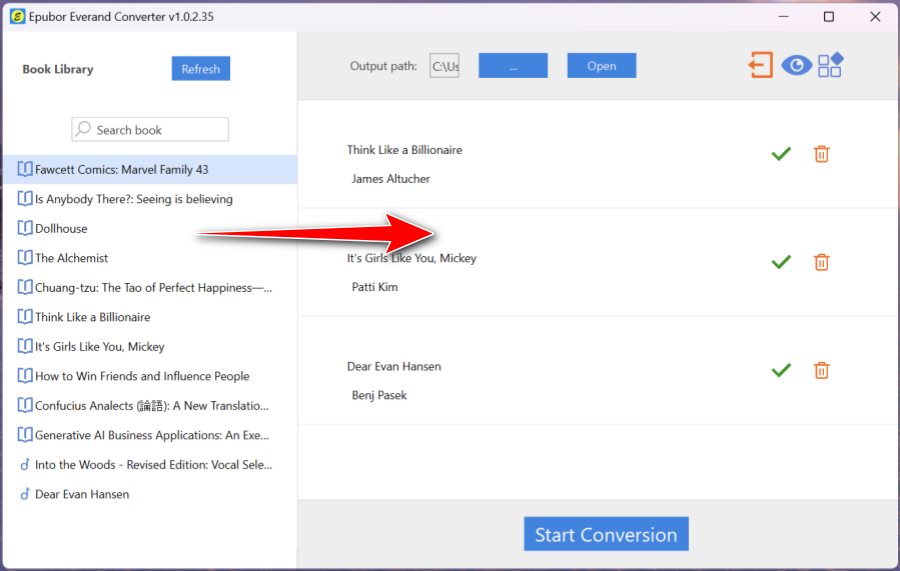Delete Dear Evan Hansen with trash icon

pos(821,371)
